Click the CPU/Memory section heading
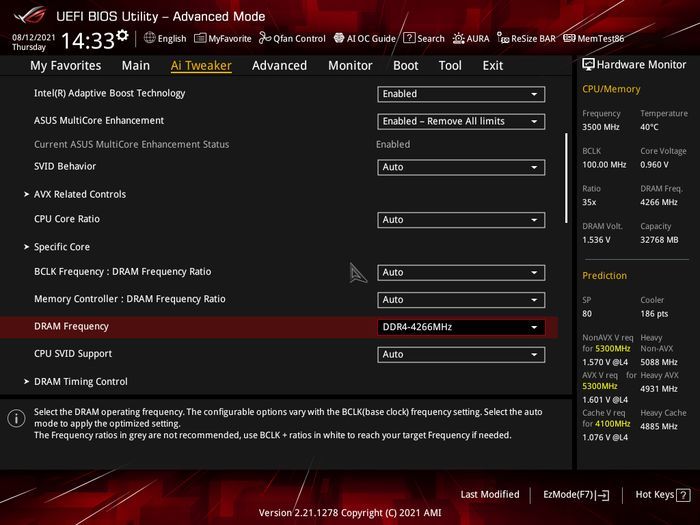This screenshot has width=700, height=525. click(611, 89)
